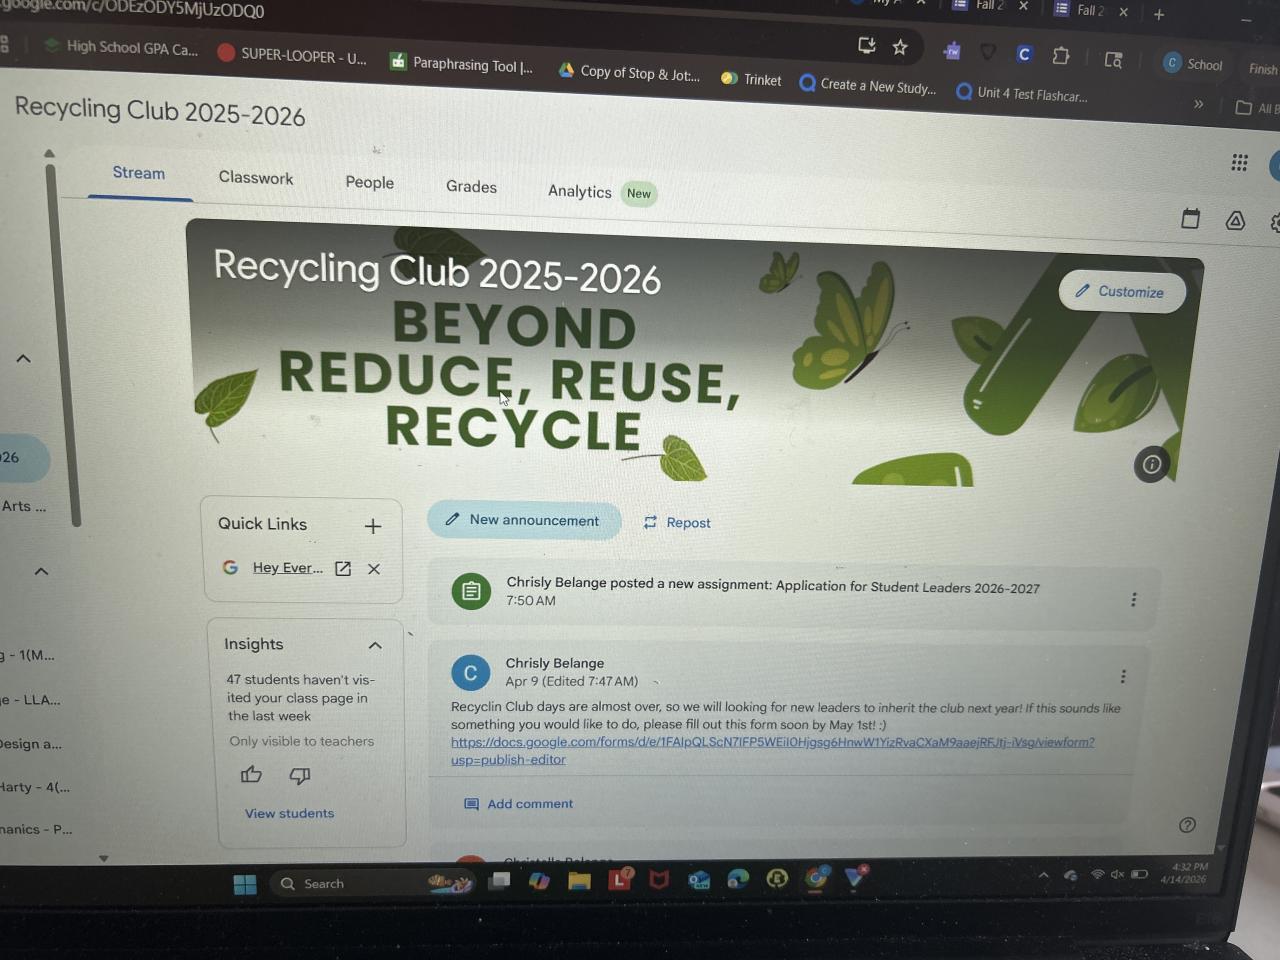Open Copy of Stop & Jot bookmark
Image resolution: width=1280 pixels, height=960 pixels.
(x=629, y=72)
